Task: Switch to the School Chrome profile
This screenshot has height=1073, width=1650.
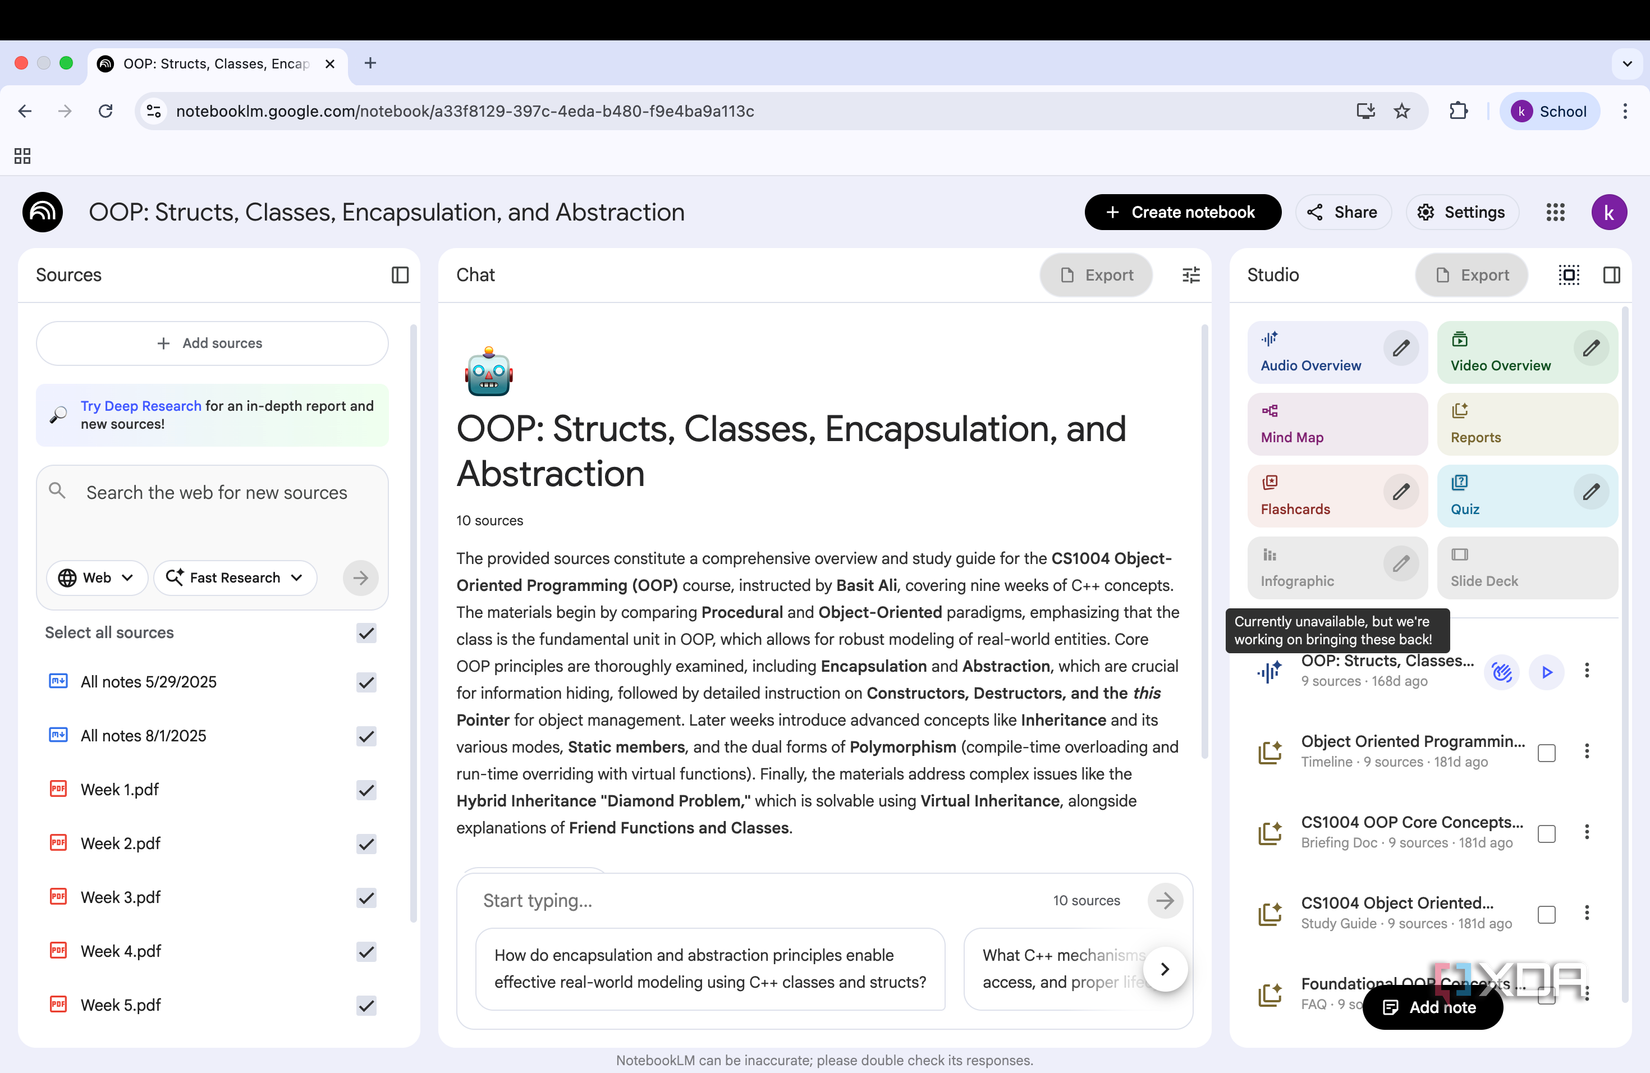Action: tap(1549, 111)
